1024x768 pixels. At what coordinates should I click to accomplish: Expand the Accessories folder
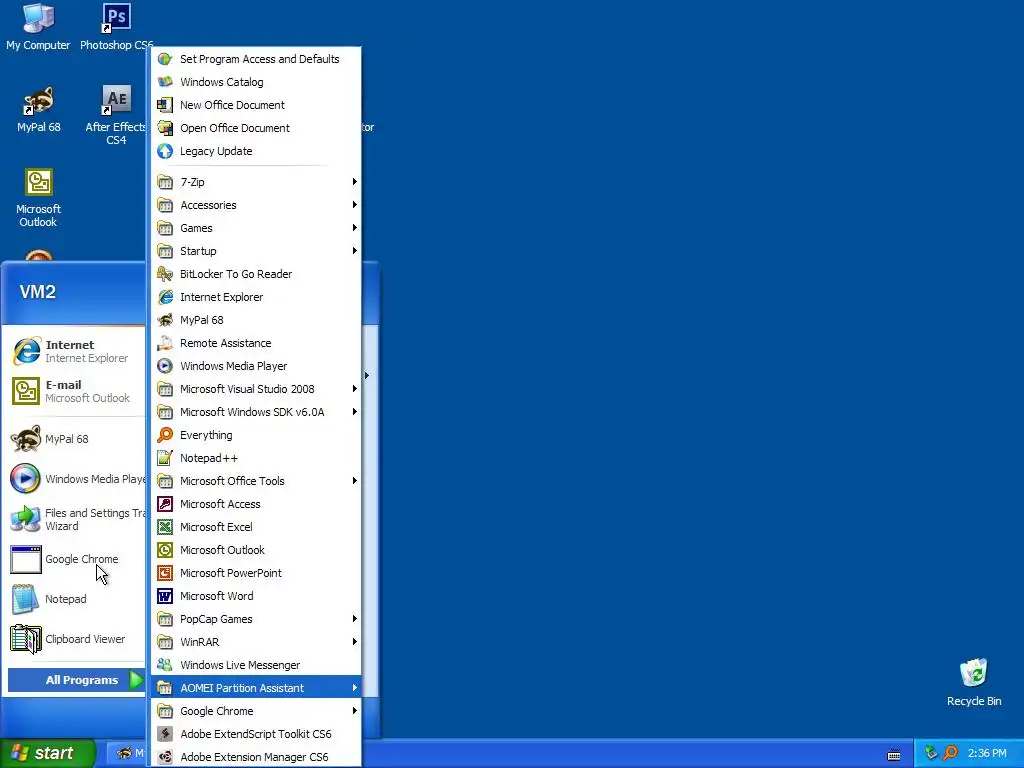click(x=256, y=205)
